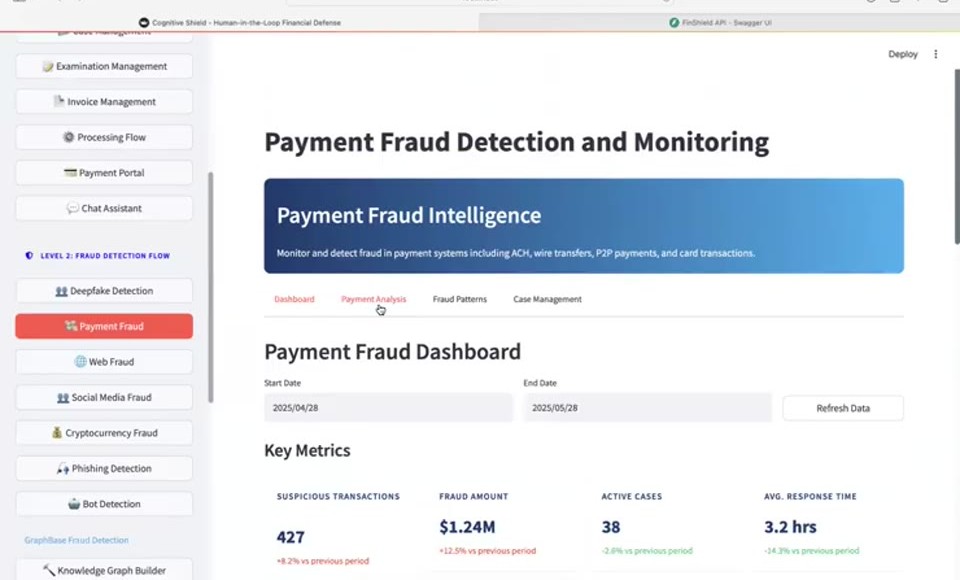Open the Social Media Fraud page
Image resolution: width=960 pixels, height=580 pixels.
104,397
